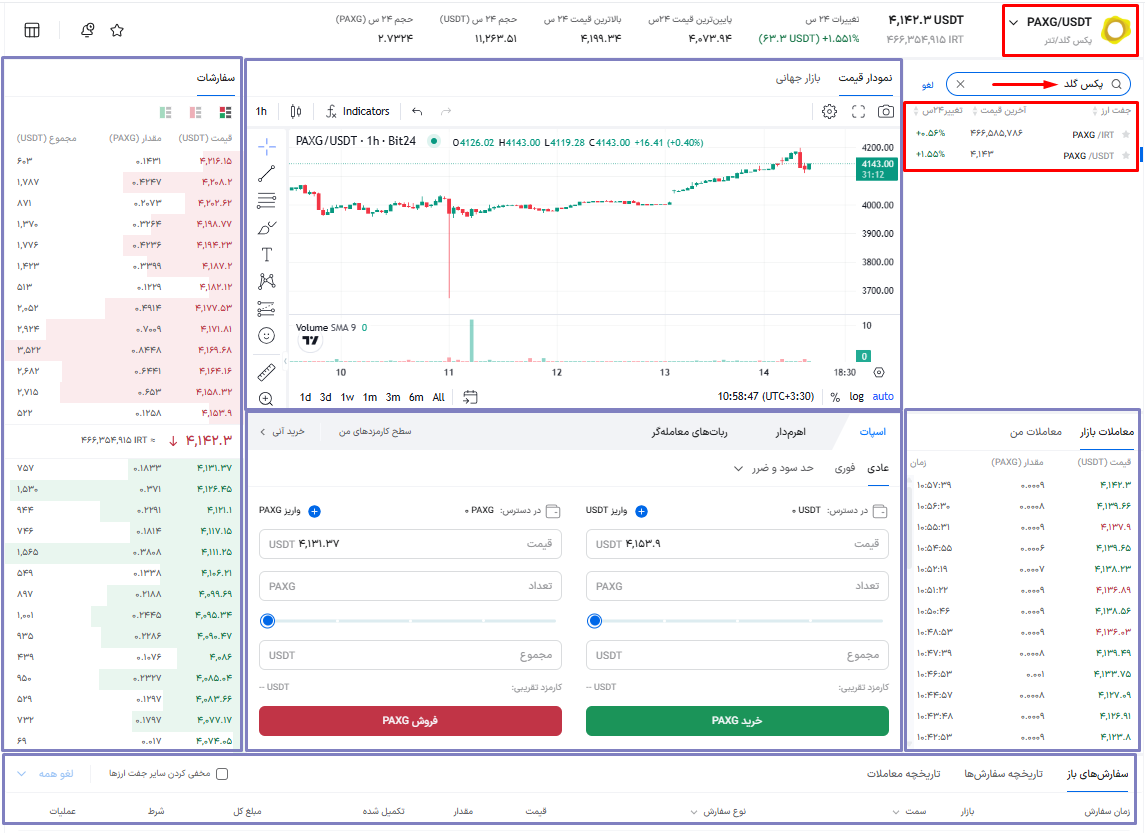This screenshot has height=833, width=1145.
Task: Undo the last chart action
Action: click(x=417, y=111)
